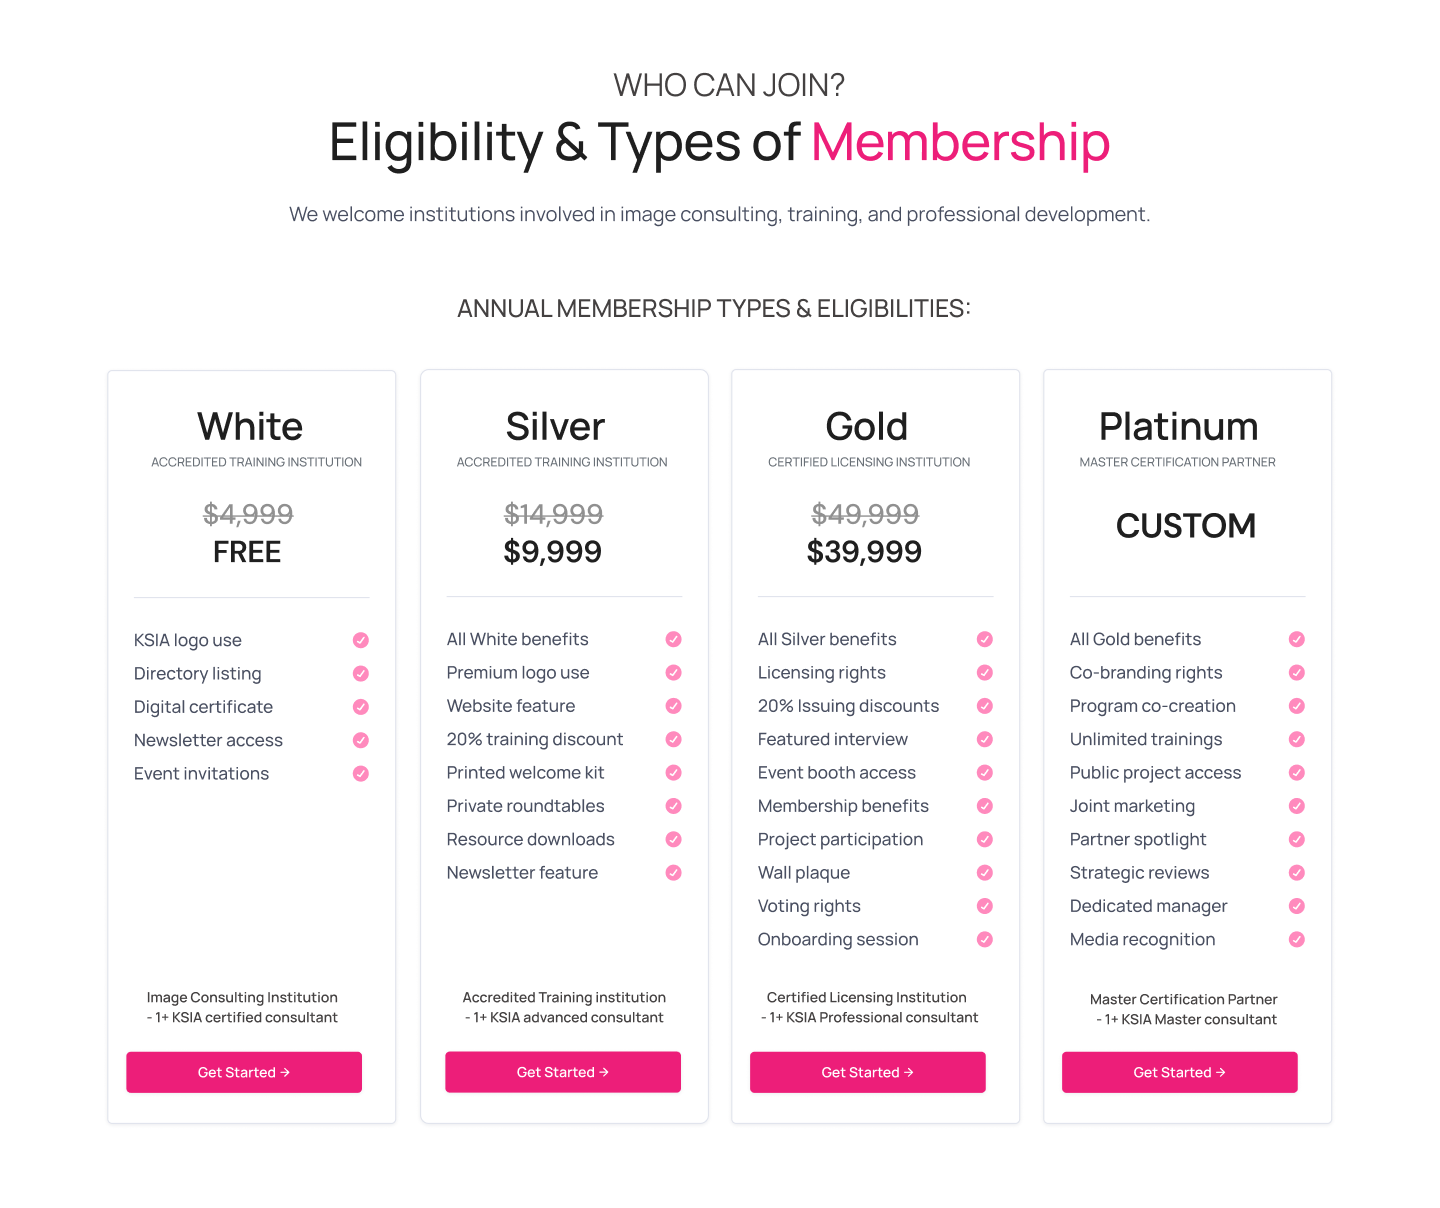This screenshot has width=1440, height=1208.
Task: Click the pink checkmark next to Directory listing
Action: pos(361,674)
